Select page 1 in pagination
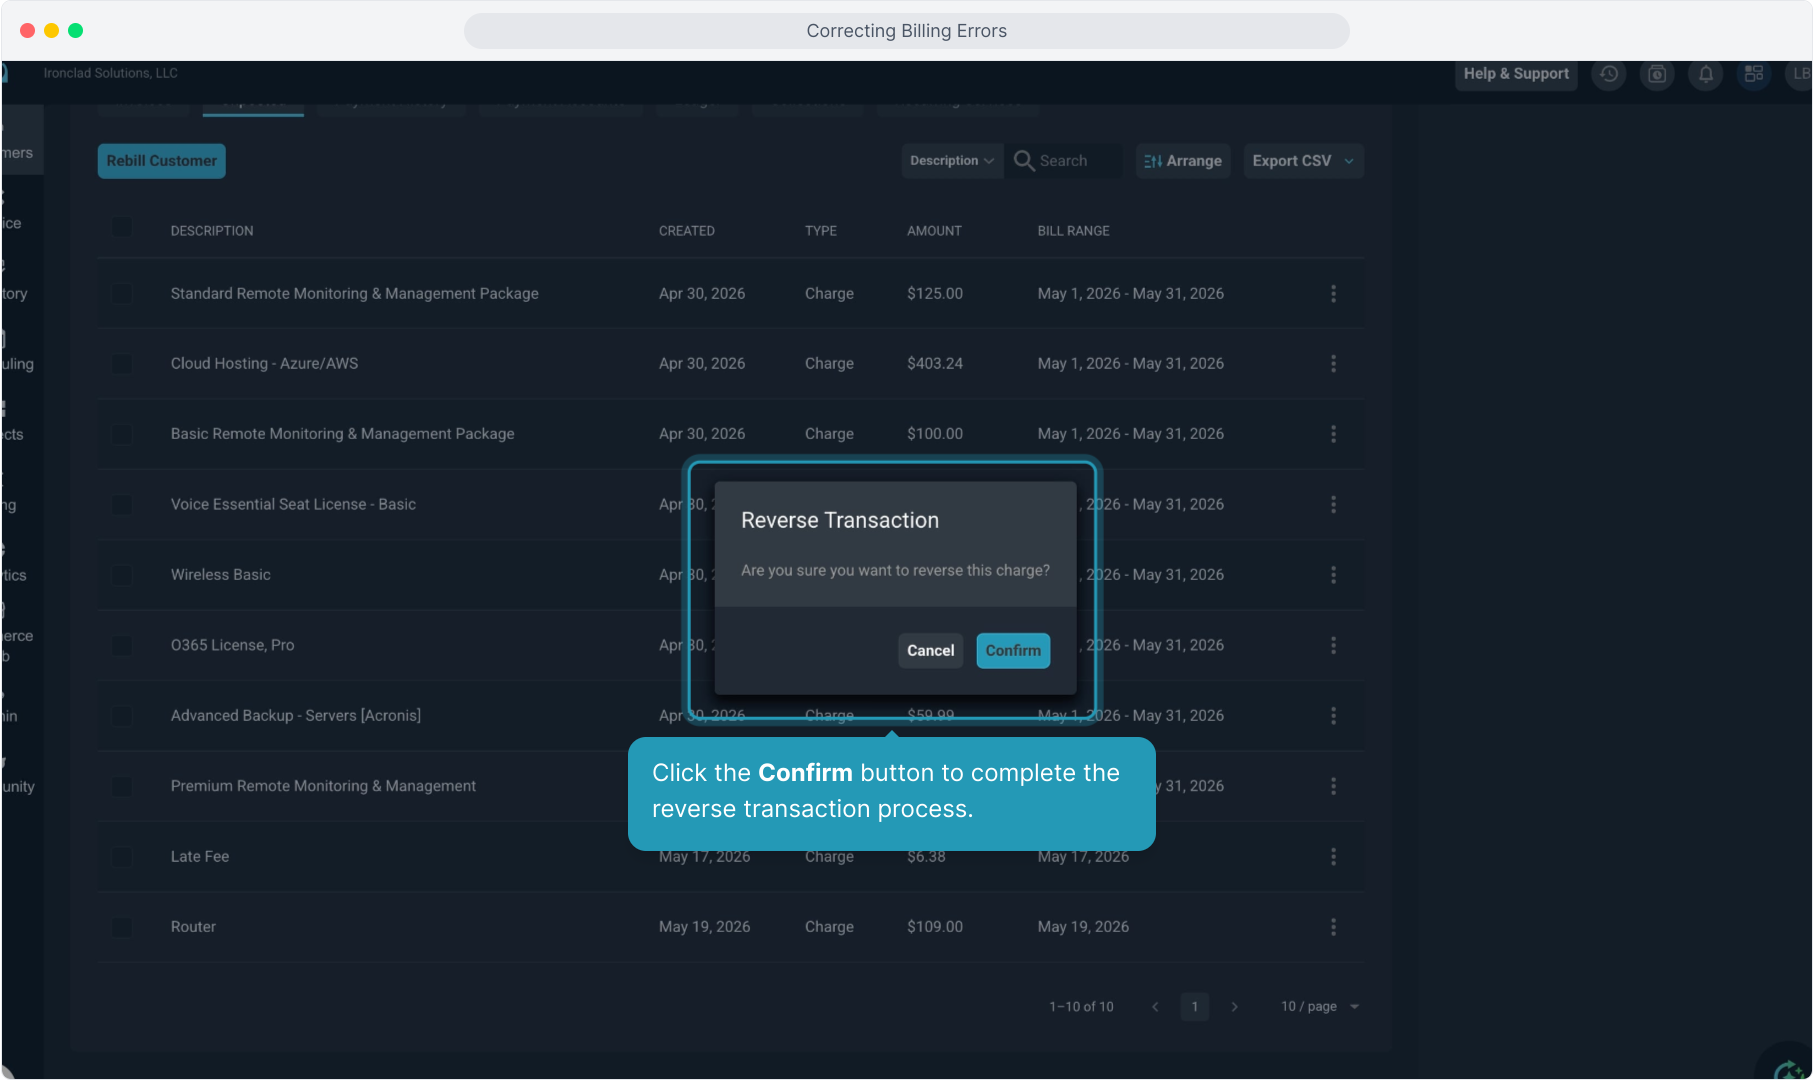This screenshot has width=1814, height=1080. [1195, 1007]
